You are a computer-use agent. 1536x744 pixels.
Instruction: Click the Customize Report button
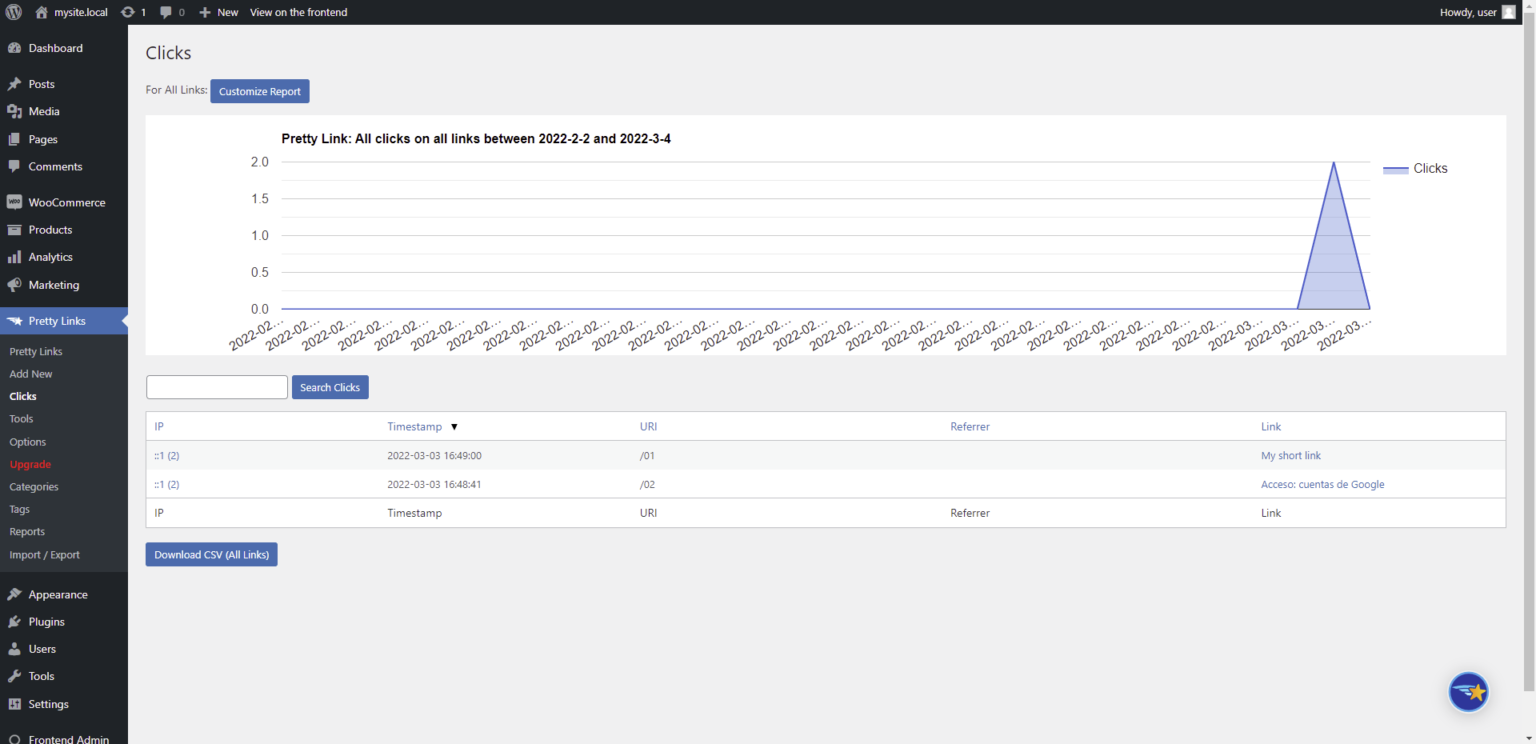(259, 91)
